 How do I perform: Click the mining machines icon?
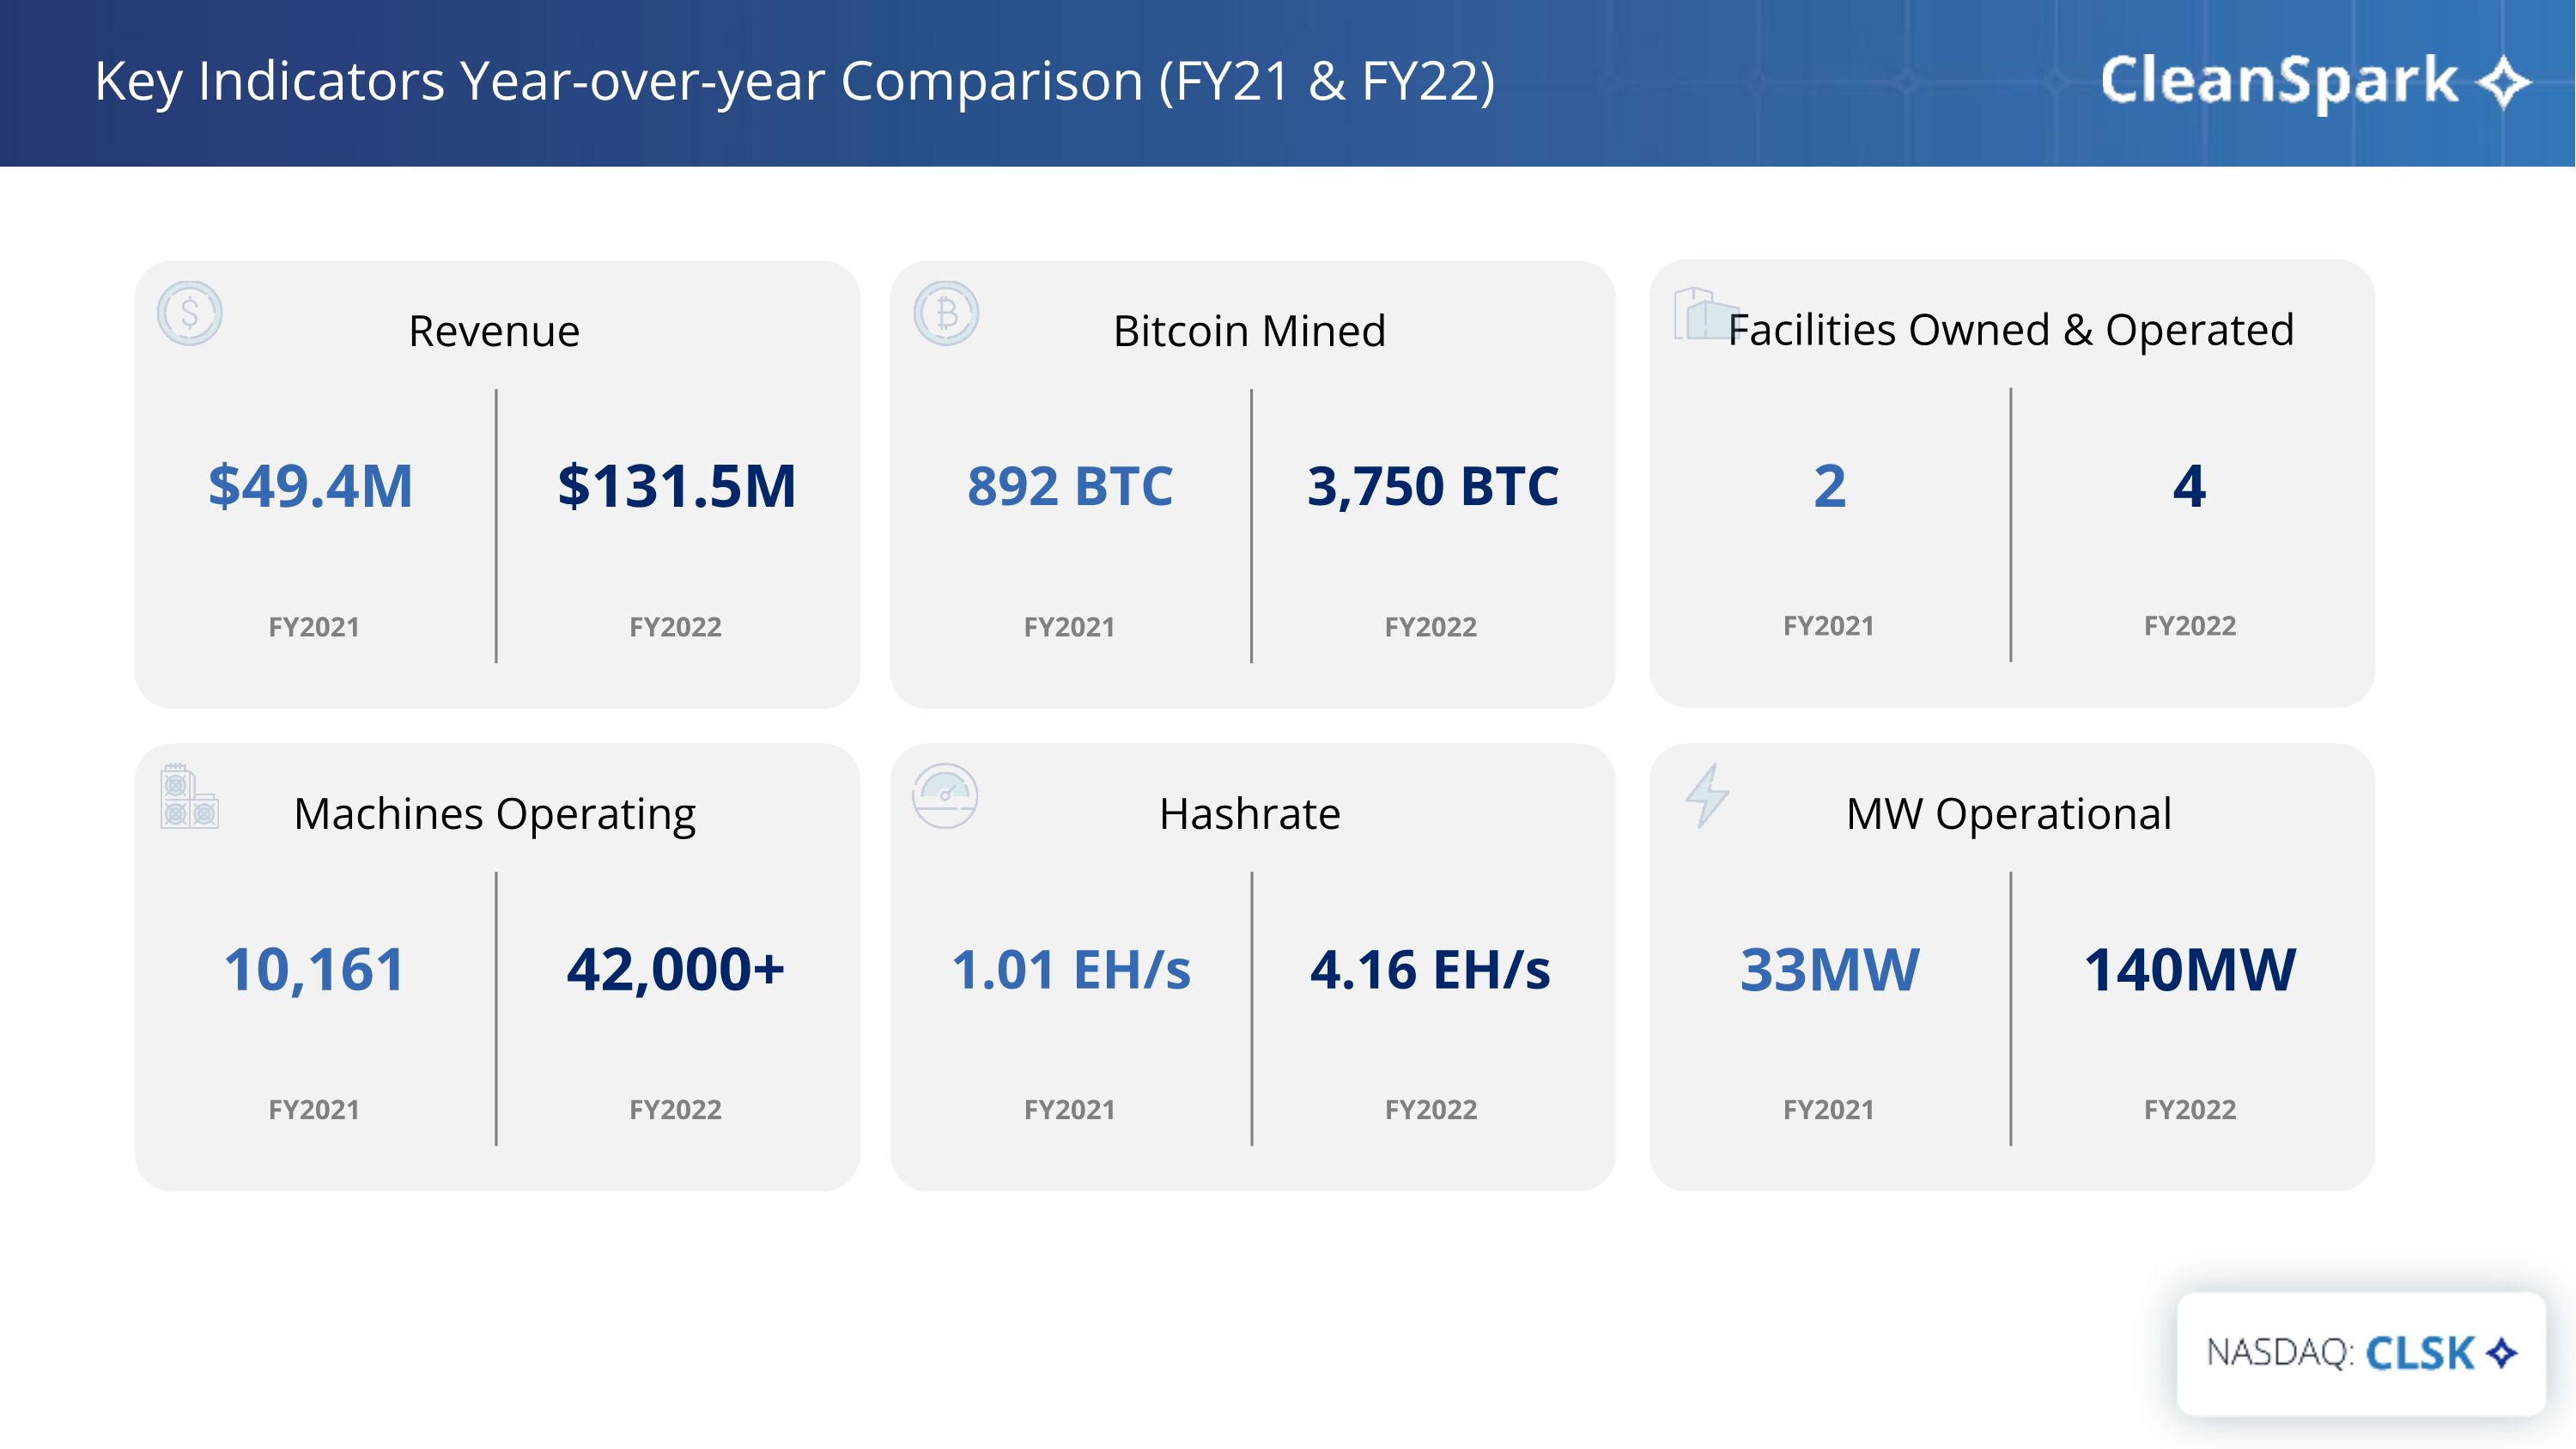[189, 797]
